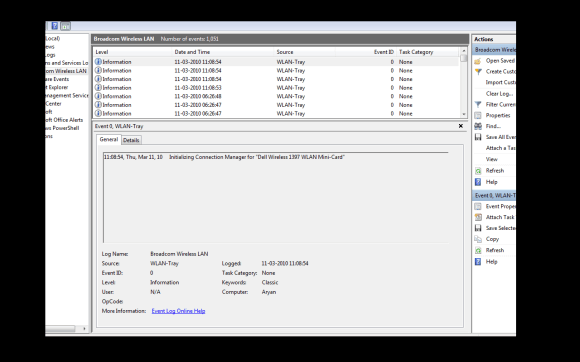This screenshot has height=362, width=580.
Task: Sort by the Source column header
Action: [x=304, y=52]
